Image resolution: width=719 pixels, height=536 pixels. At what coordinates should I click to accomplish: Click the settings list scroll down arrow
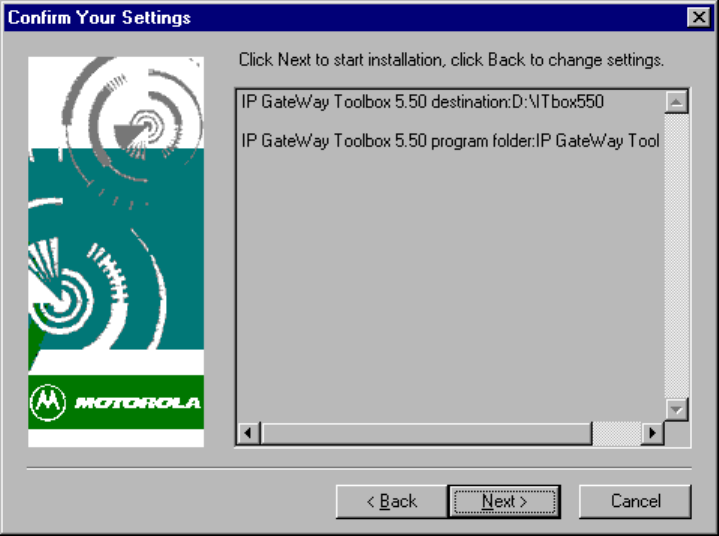[676, 409]
